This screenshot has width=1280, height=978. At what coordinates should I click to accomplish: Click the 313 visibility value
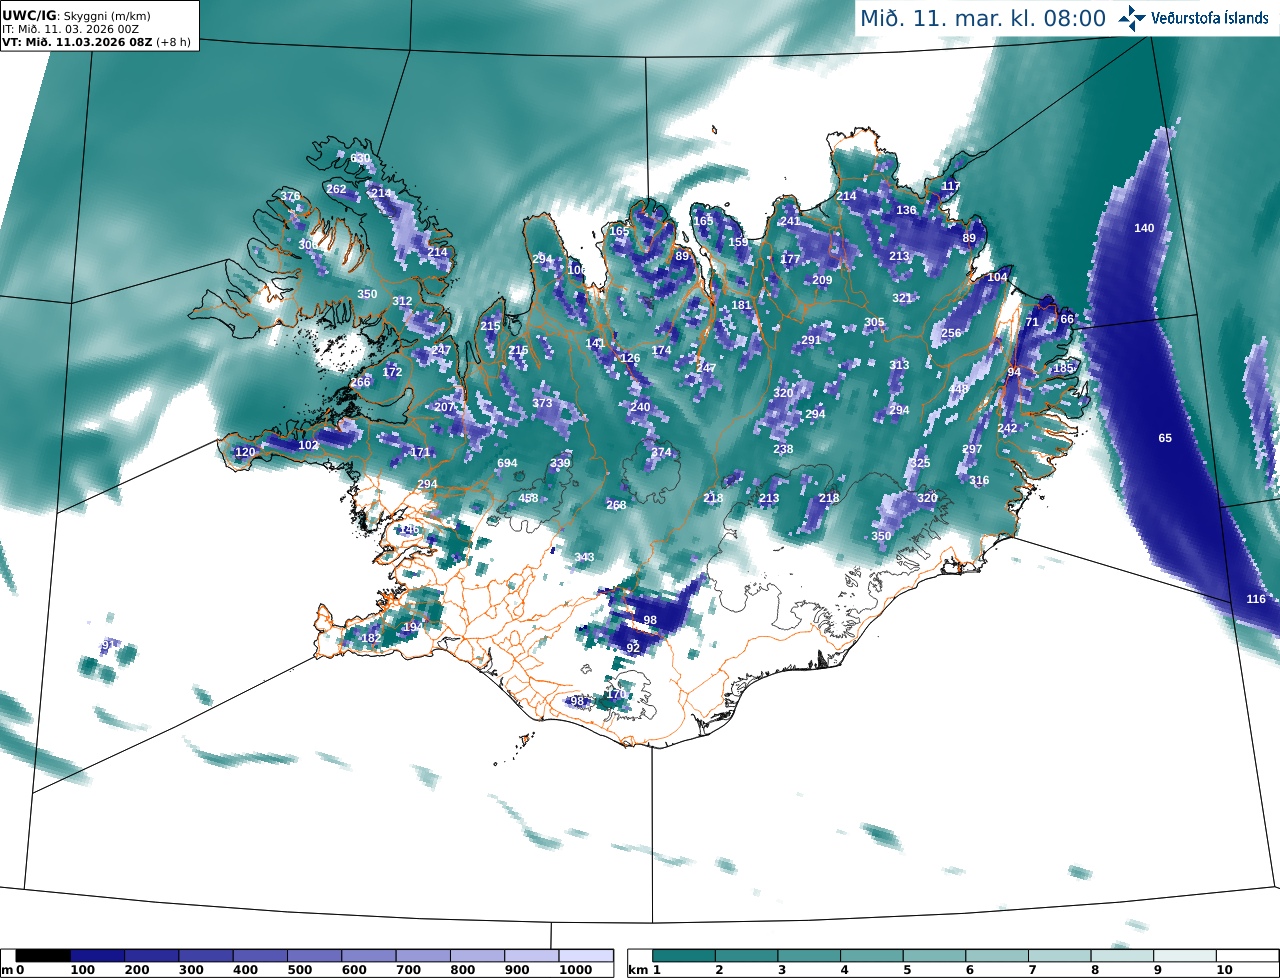[899, 365]
